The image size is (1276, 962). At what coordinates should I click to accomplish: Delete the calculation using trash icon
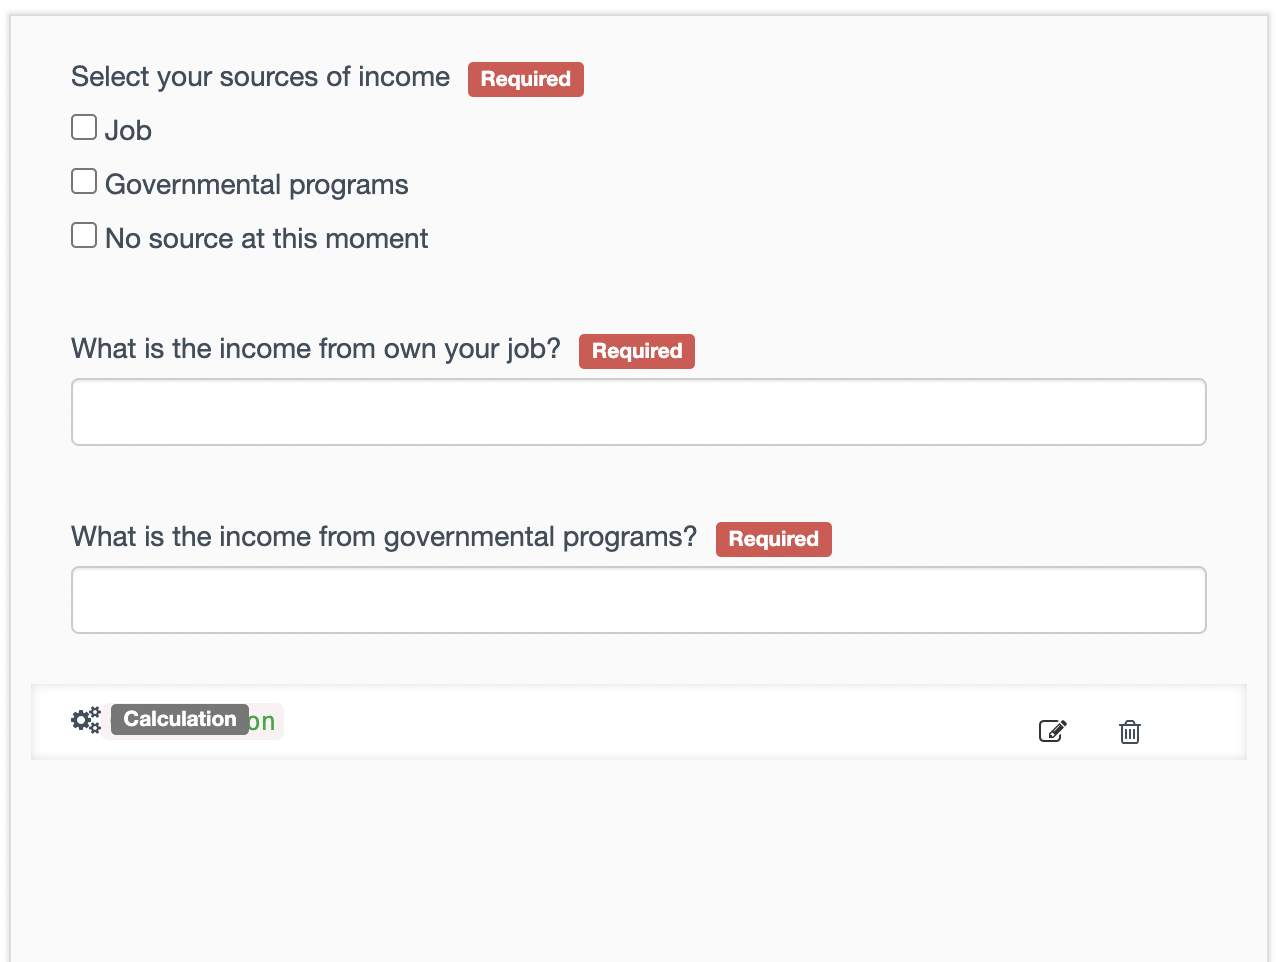(1130, 732)
